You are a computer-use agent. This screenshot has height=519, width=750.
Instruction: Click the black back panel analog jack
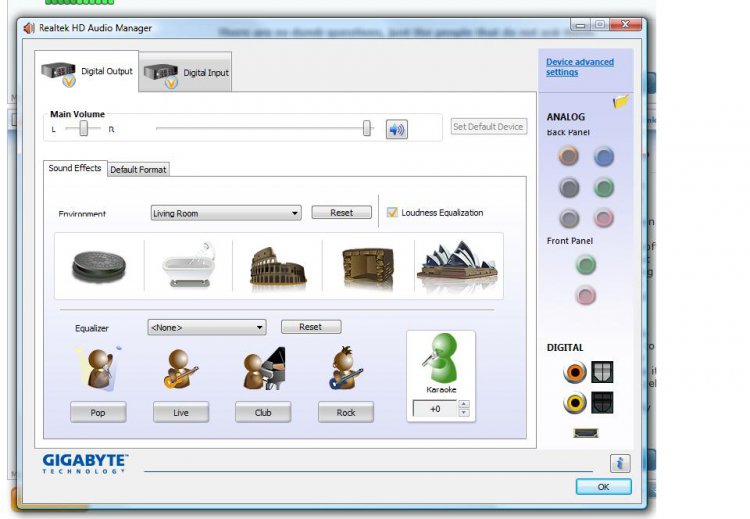pos(569,188)
